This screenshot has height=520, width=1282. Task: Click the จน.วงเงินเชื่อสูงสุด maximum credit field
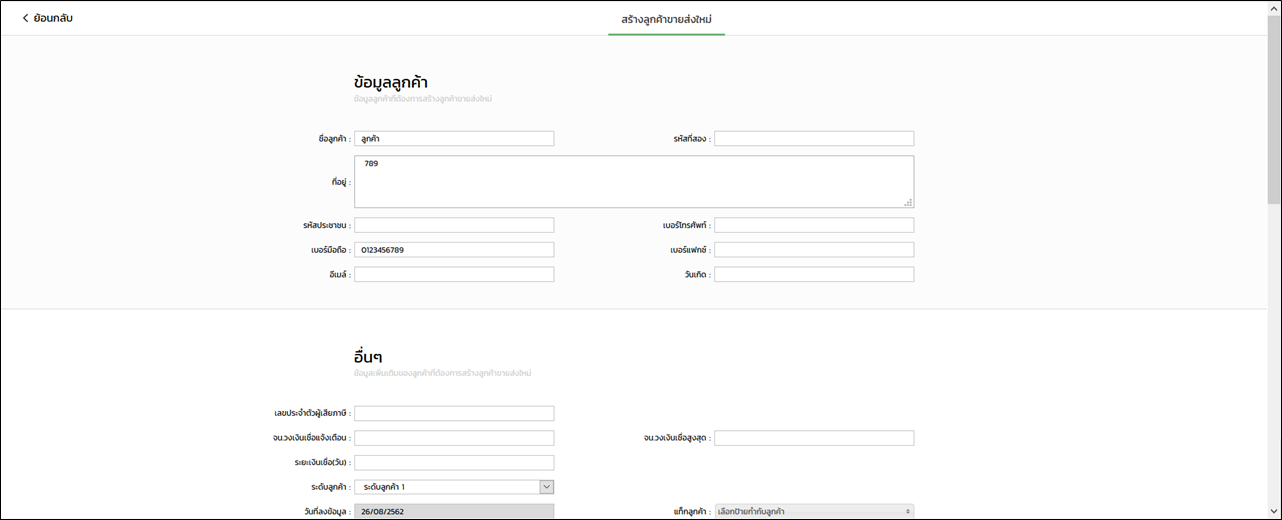[x=814, y=438]
